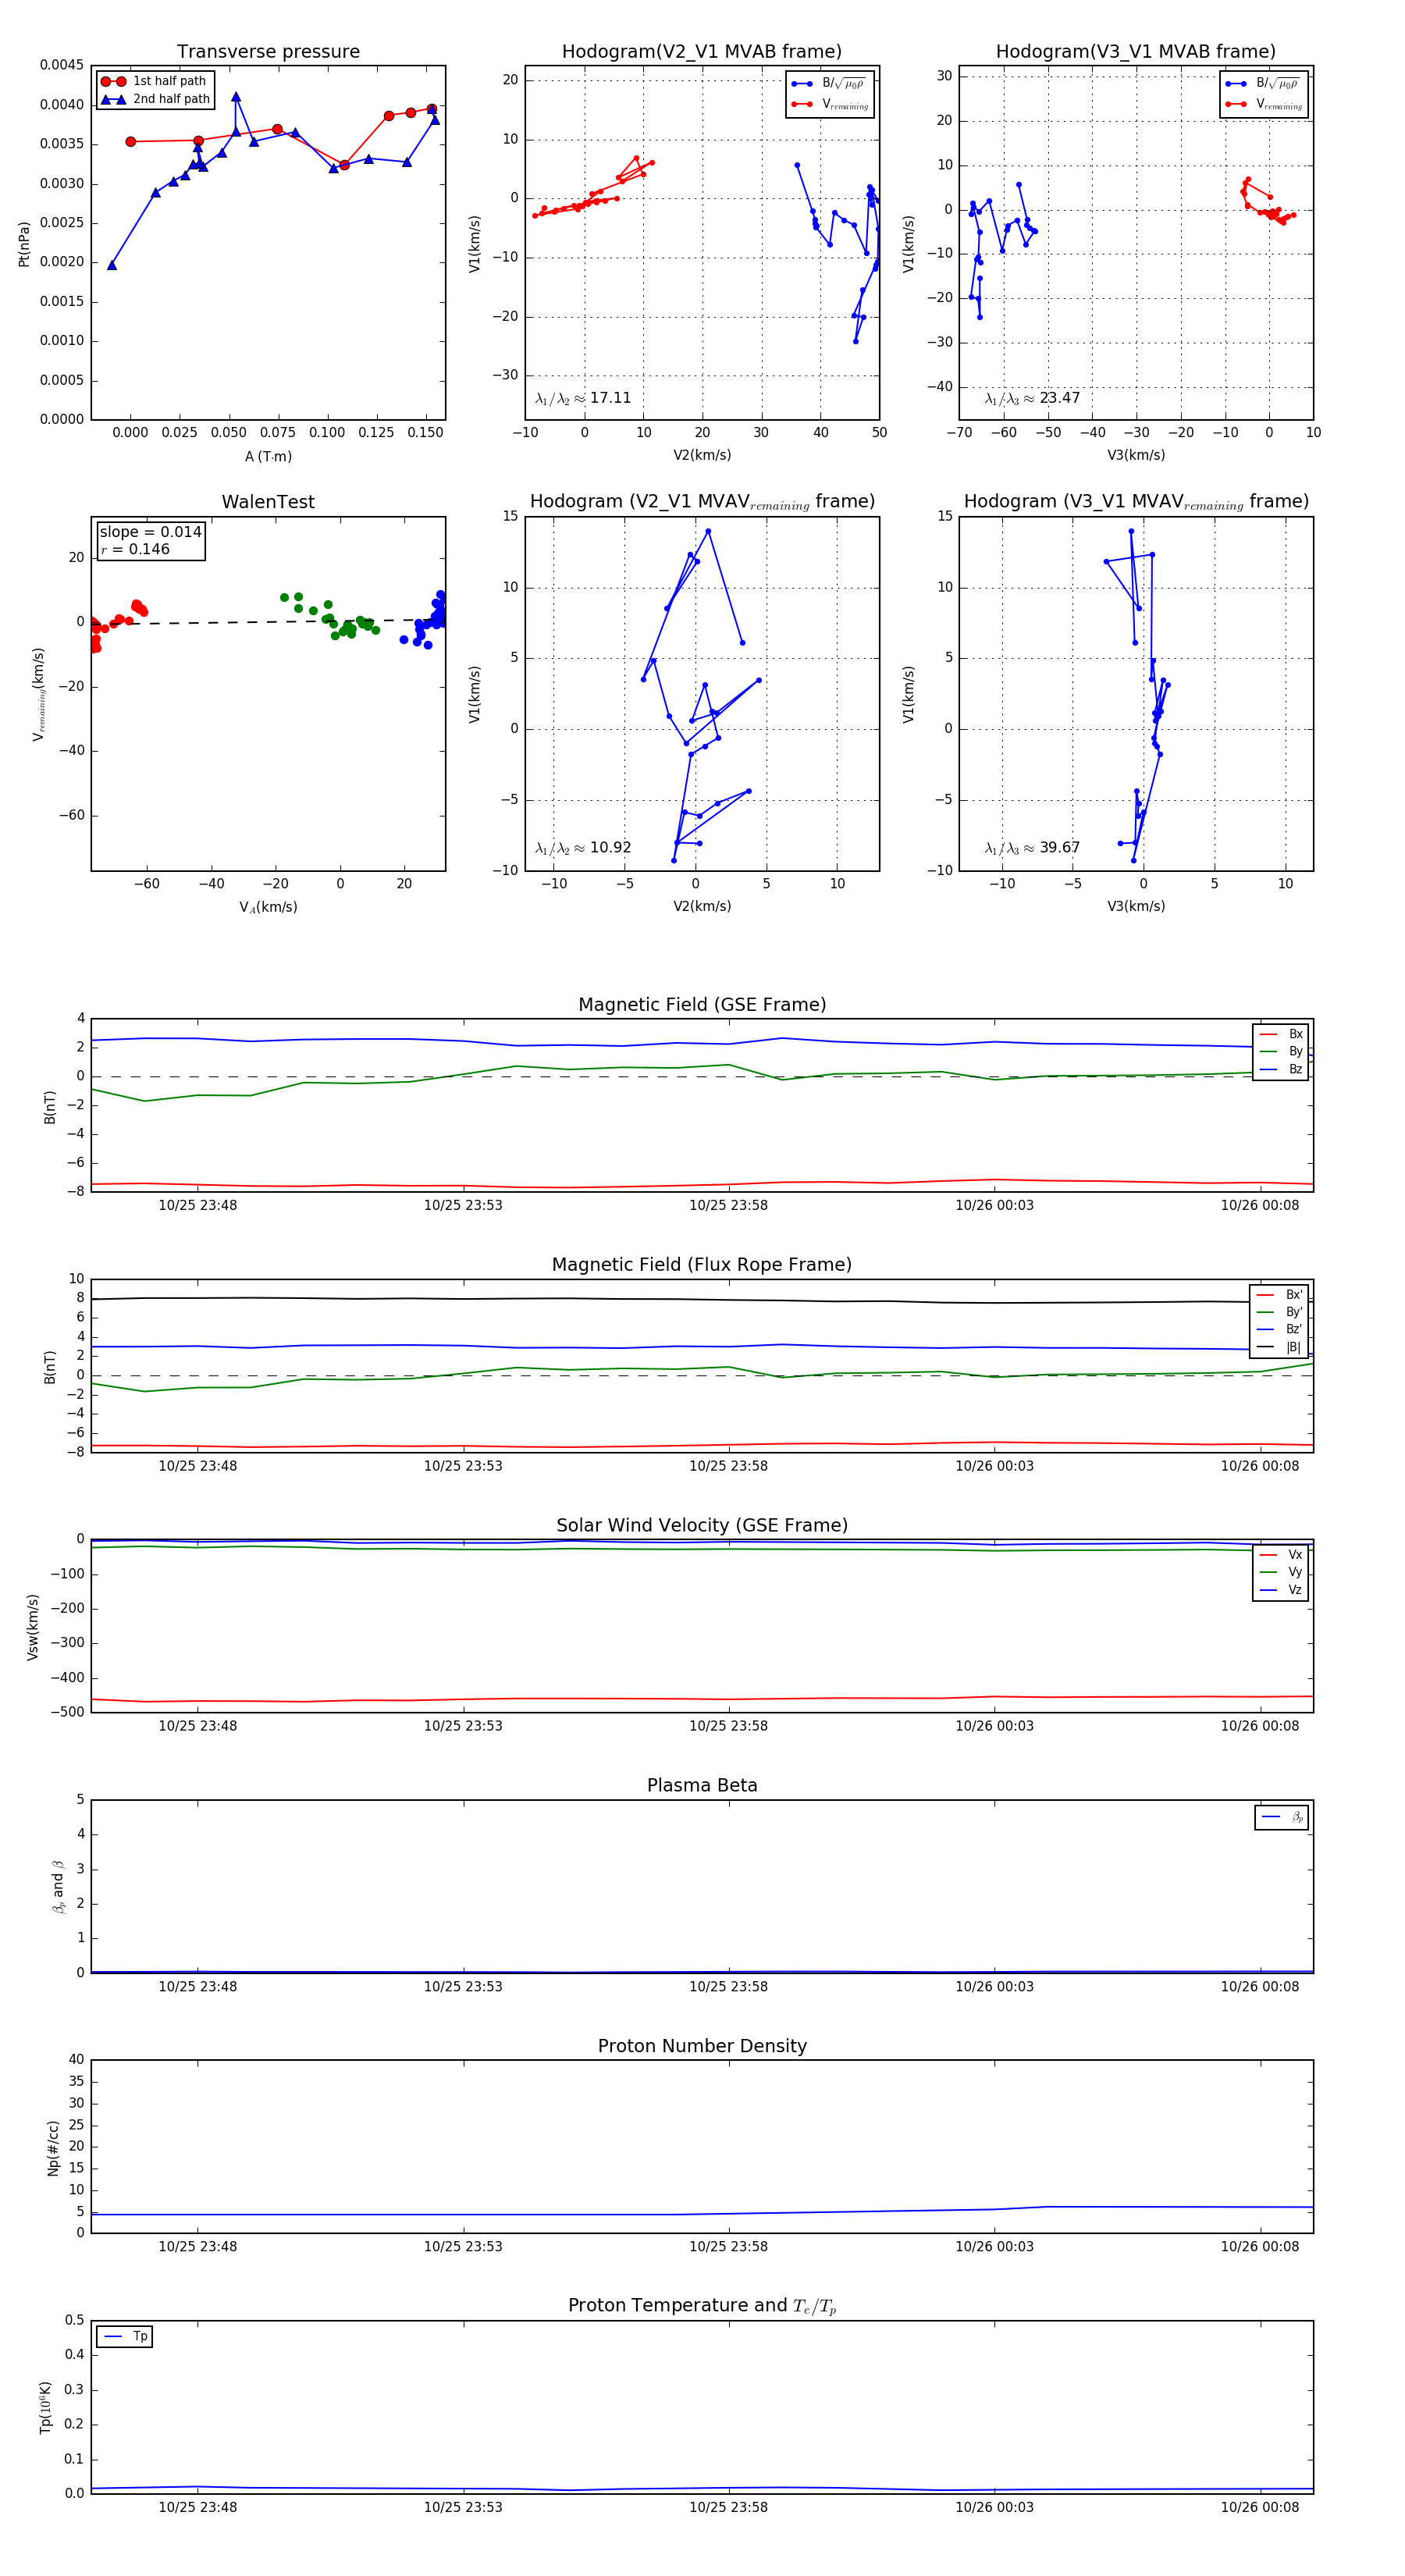
Task: Click the 'WalenTest' plot title
Action: pos(268,502)
